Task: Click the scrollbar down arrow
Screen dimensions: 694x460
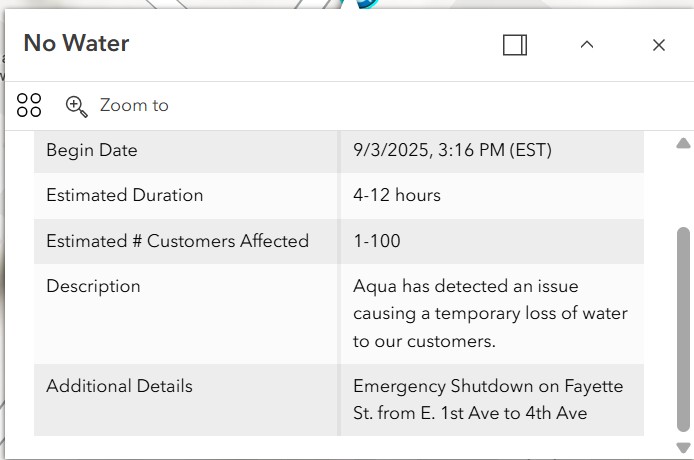Action: 683,448
